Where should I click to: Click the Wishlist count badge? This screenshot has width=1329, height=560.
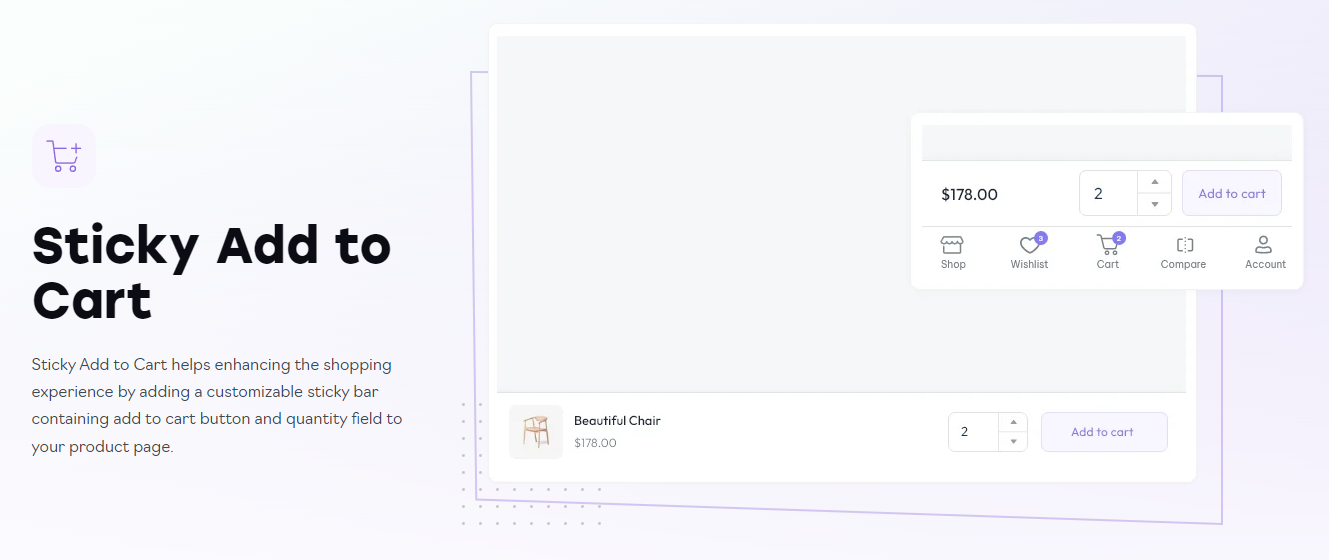coord(1041,238)
